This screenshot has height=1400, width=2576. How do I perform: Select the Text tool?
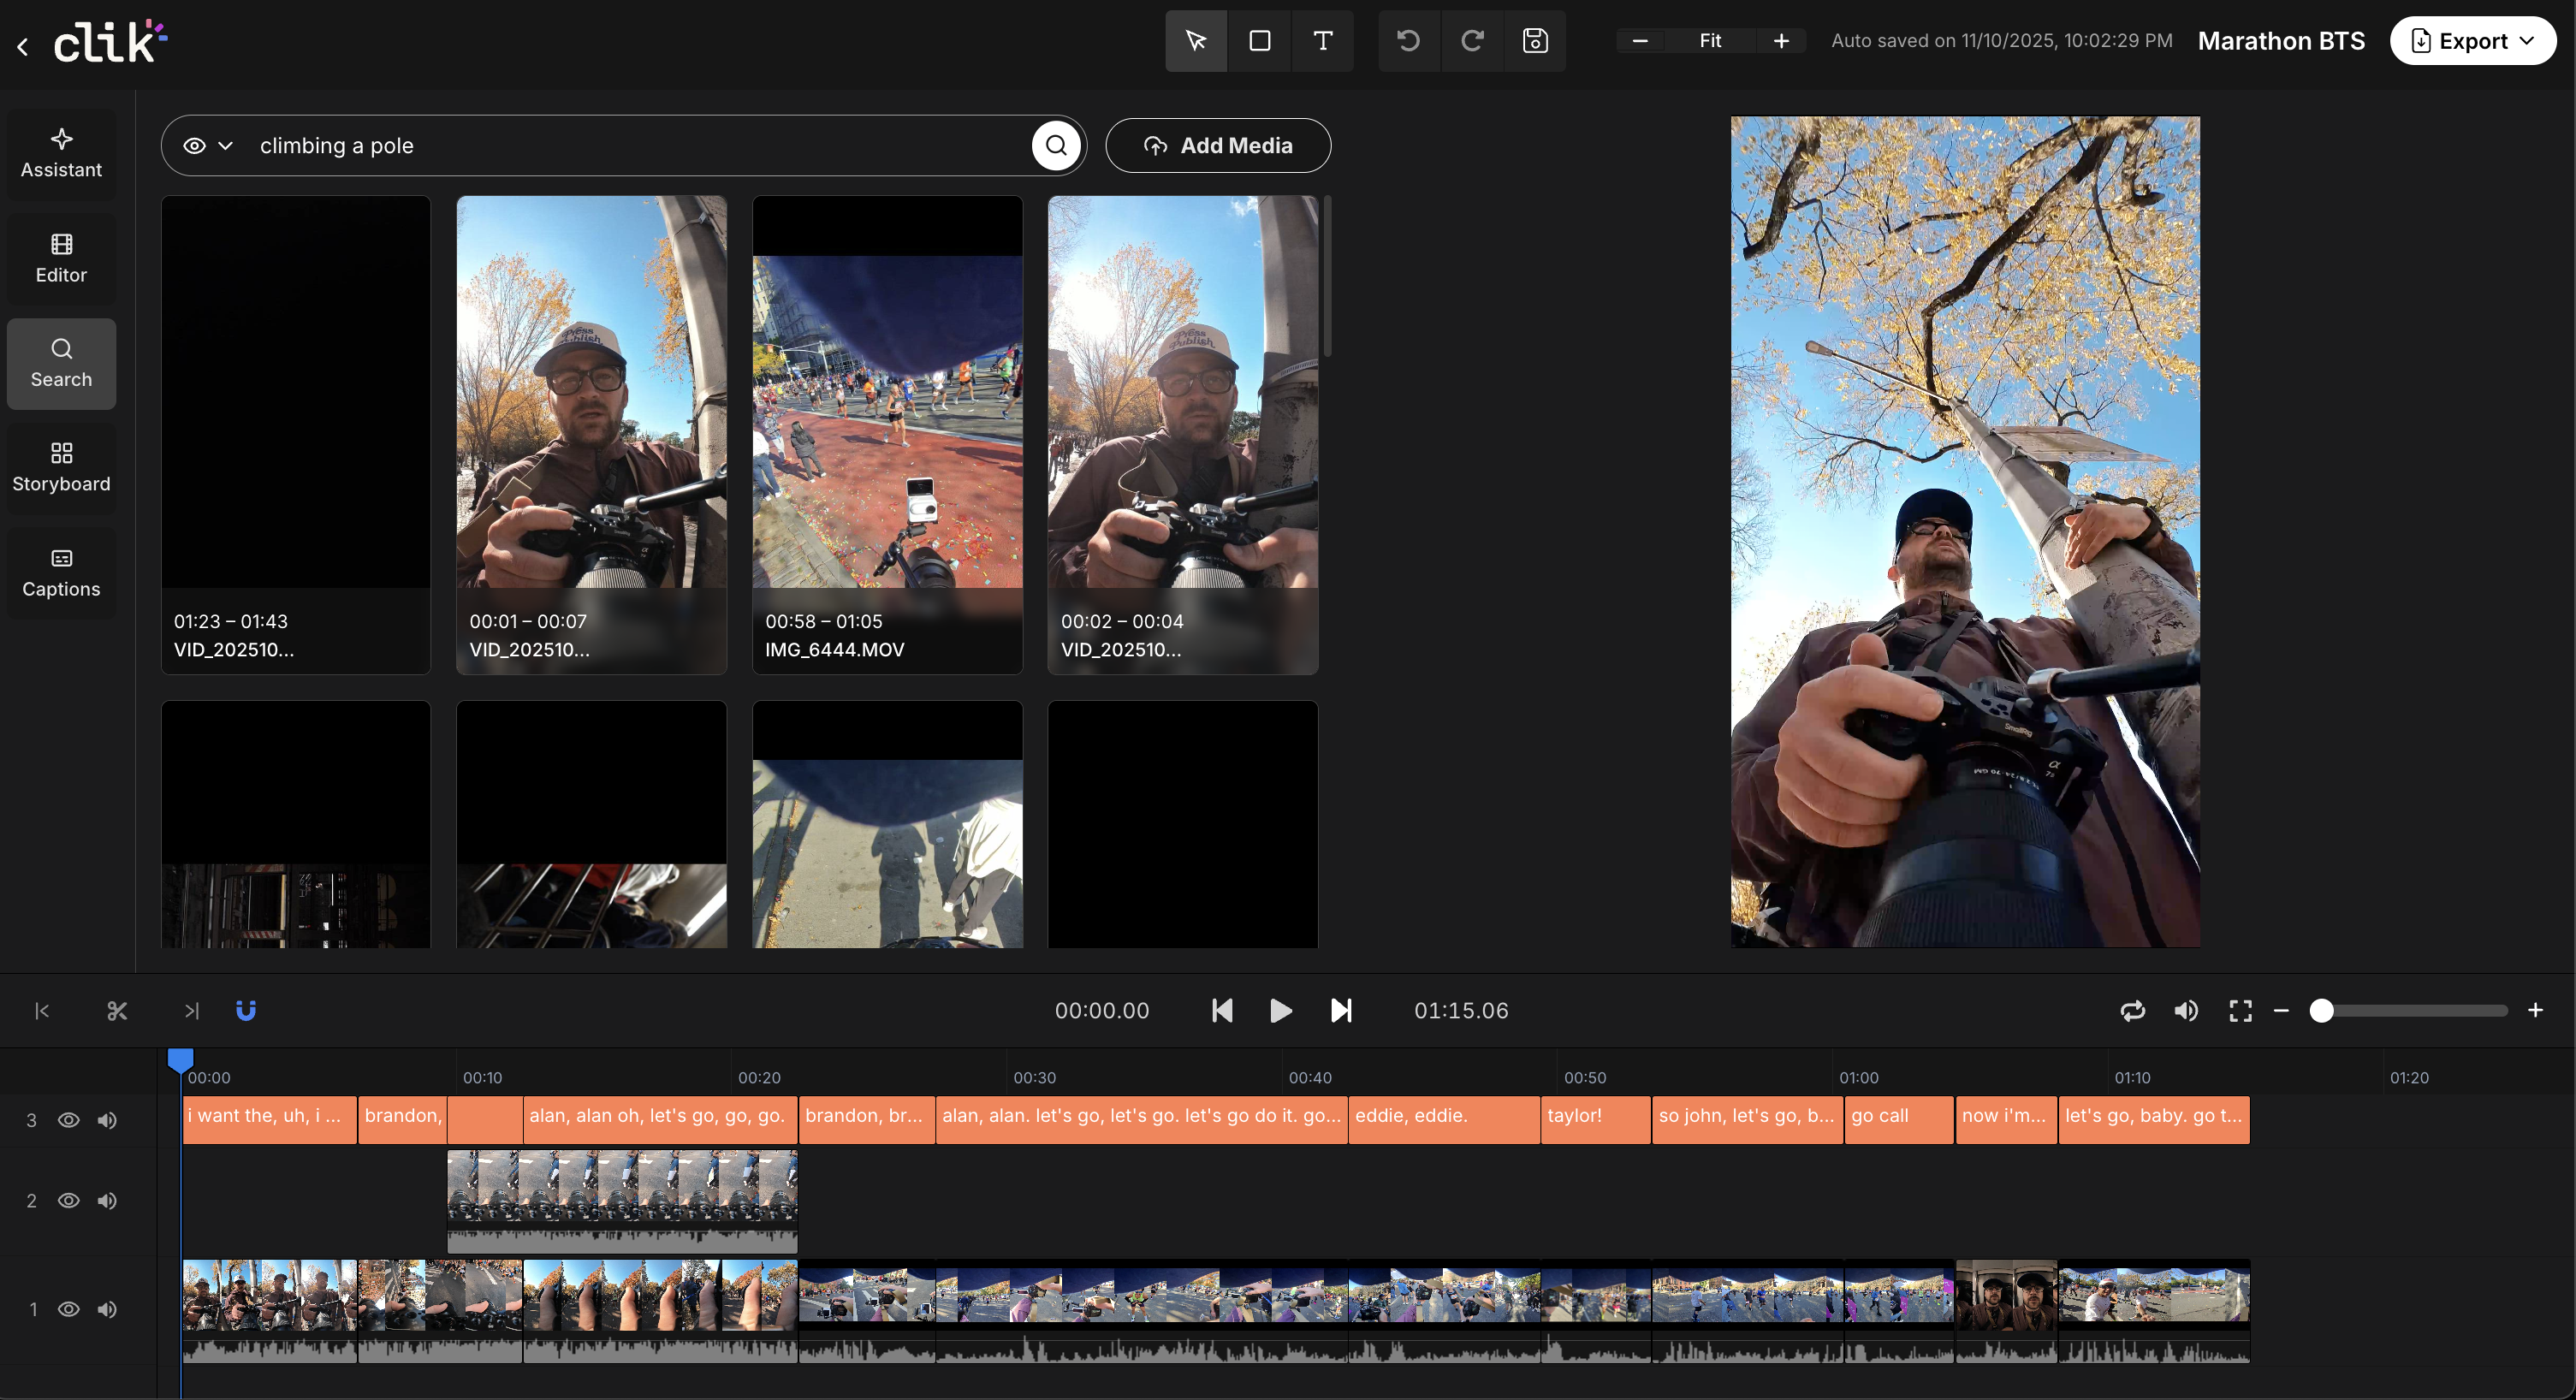click(1323, 41)
